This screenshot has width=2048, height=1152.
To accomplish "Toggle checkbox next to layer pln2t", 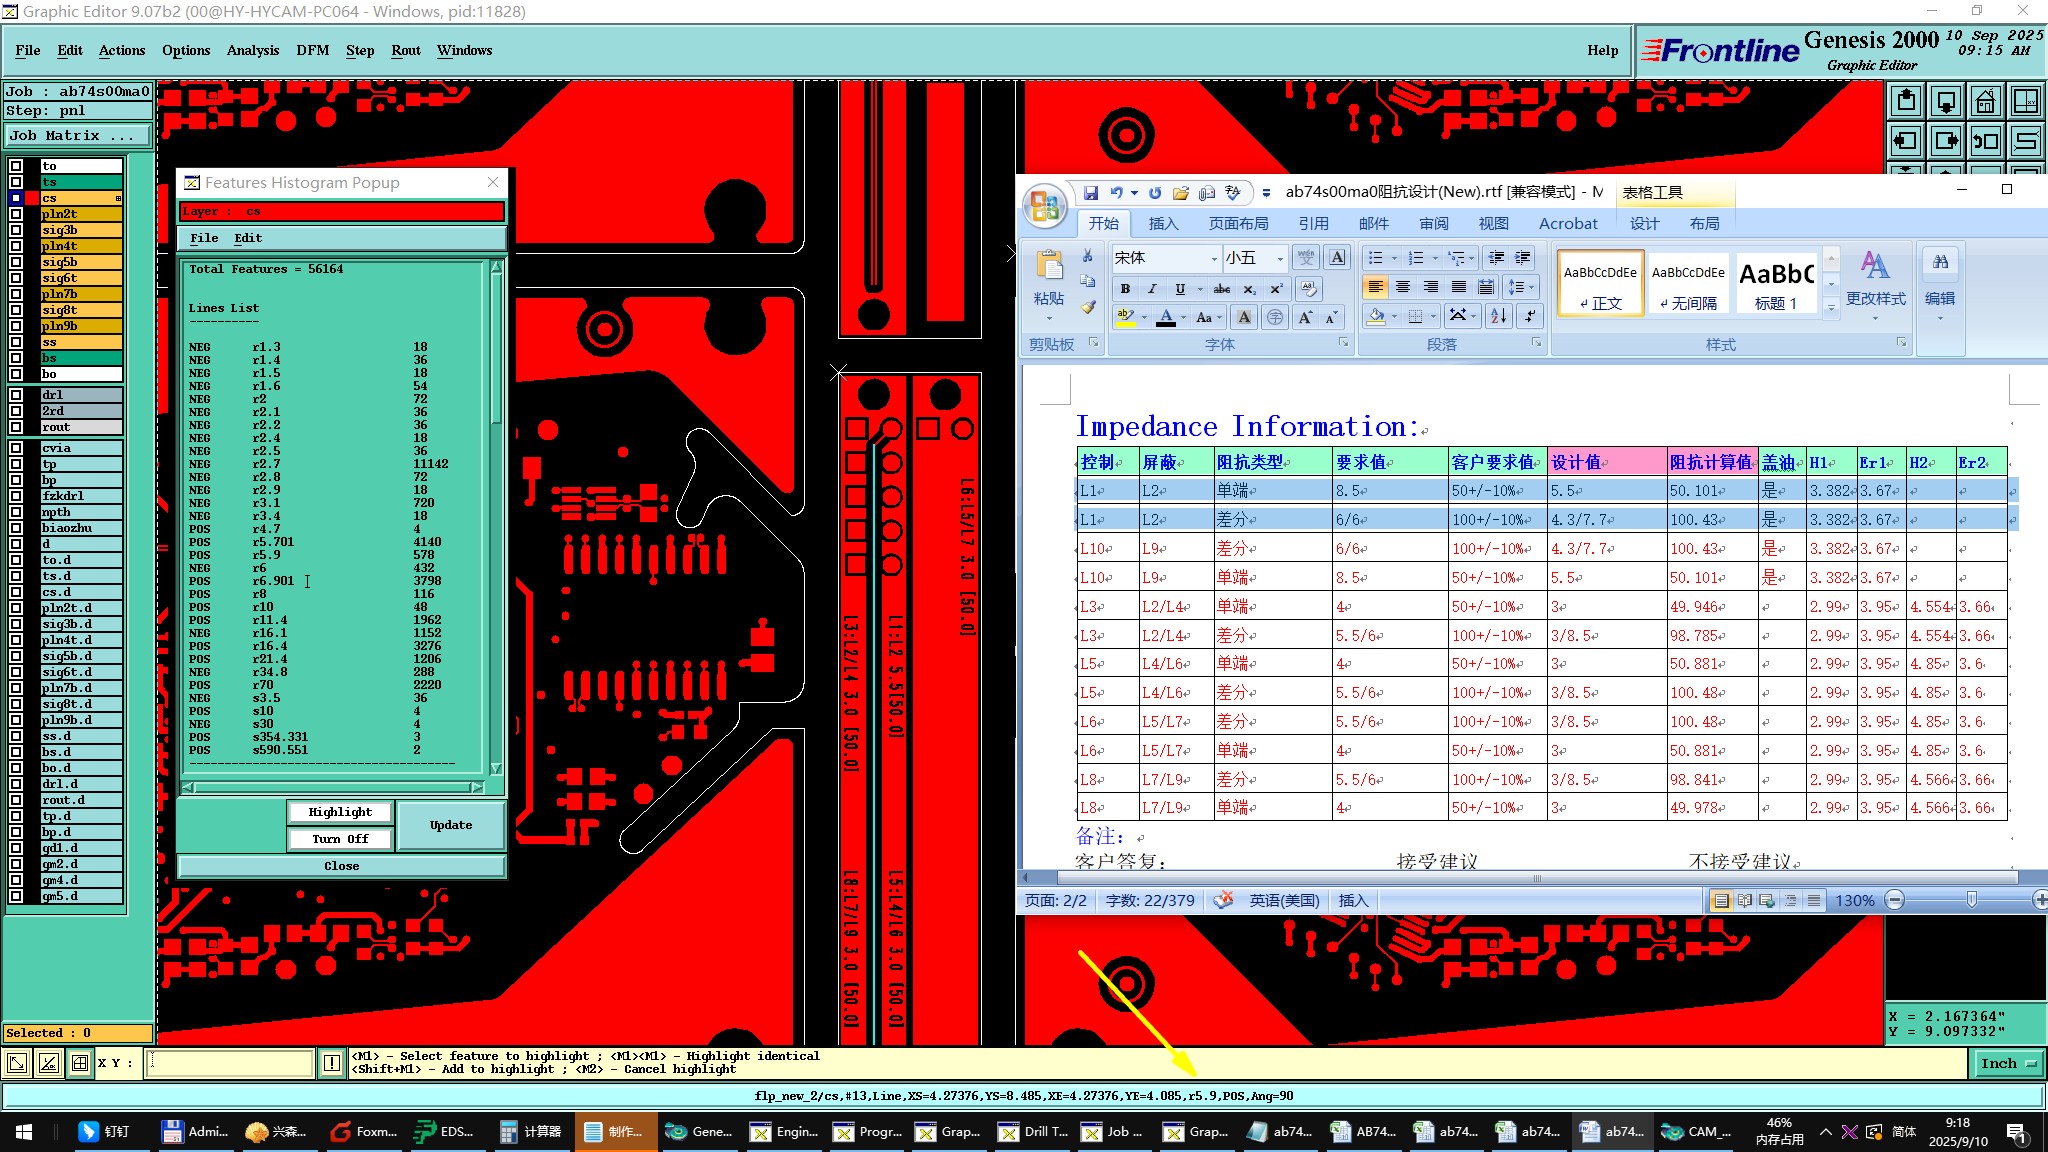I will [x=16, y=214].
